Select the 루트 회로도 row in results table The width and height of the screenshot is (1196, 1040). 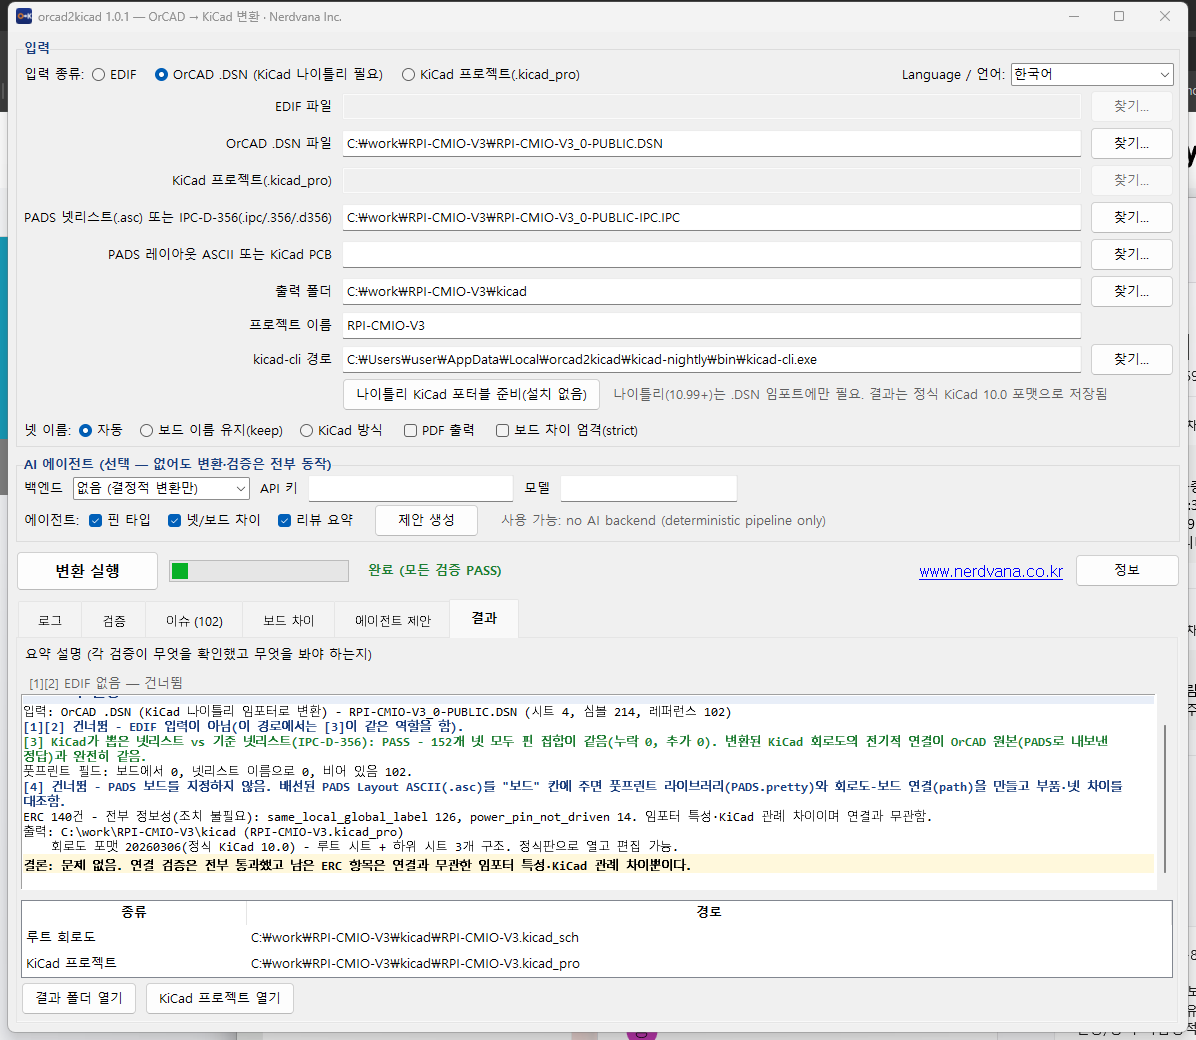pyautogui.click(x=596, y=937)
